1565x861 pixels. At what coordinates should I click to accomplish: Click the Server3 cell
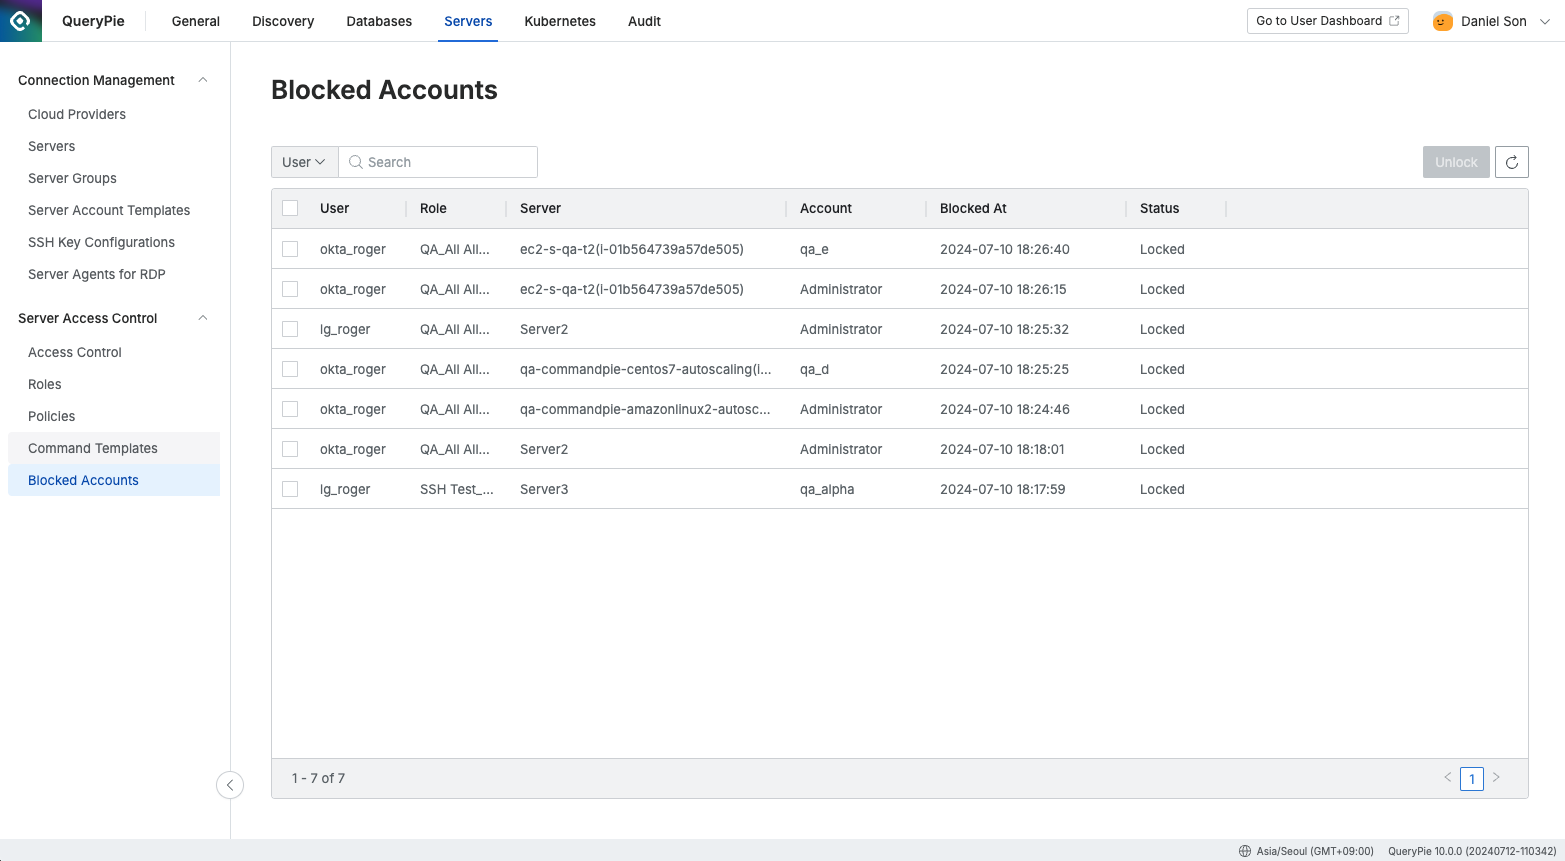544,489
